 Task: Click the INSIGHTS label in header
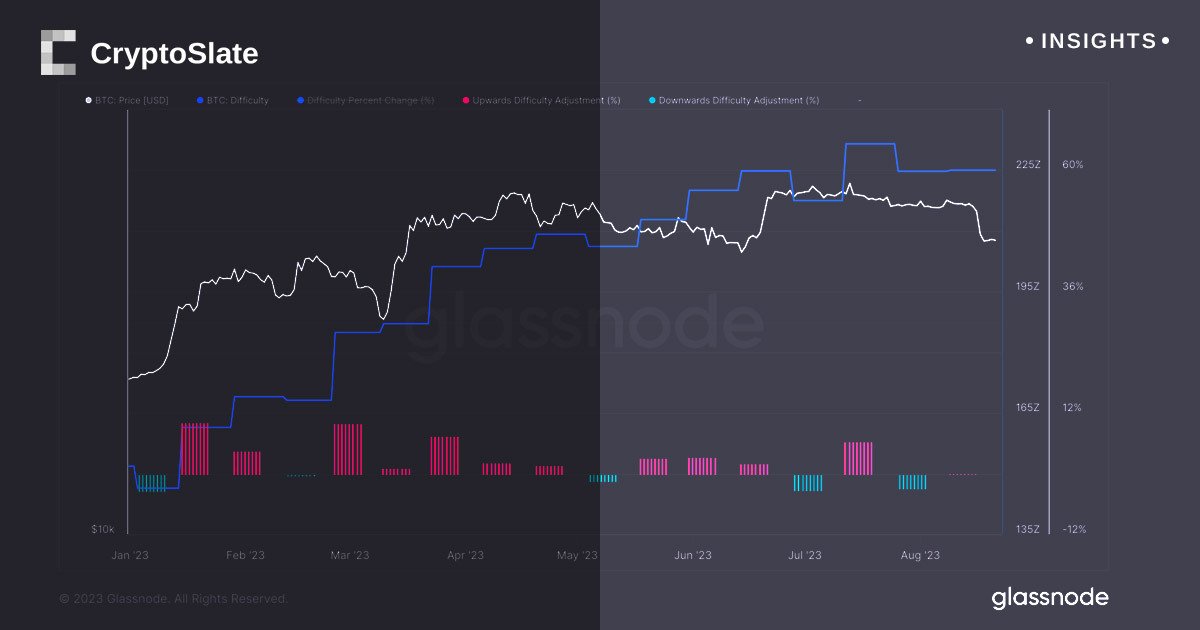coord(1098,41)
